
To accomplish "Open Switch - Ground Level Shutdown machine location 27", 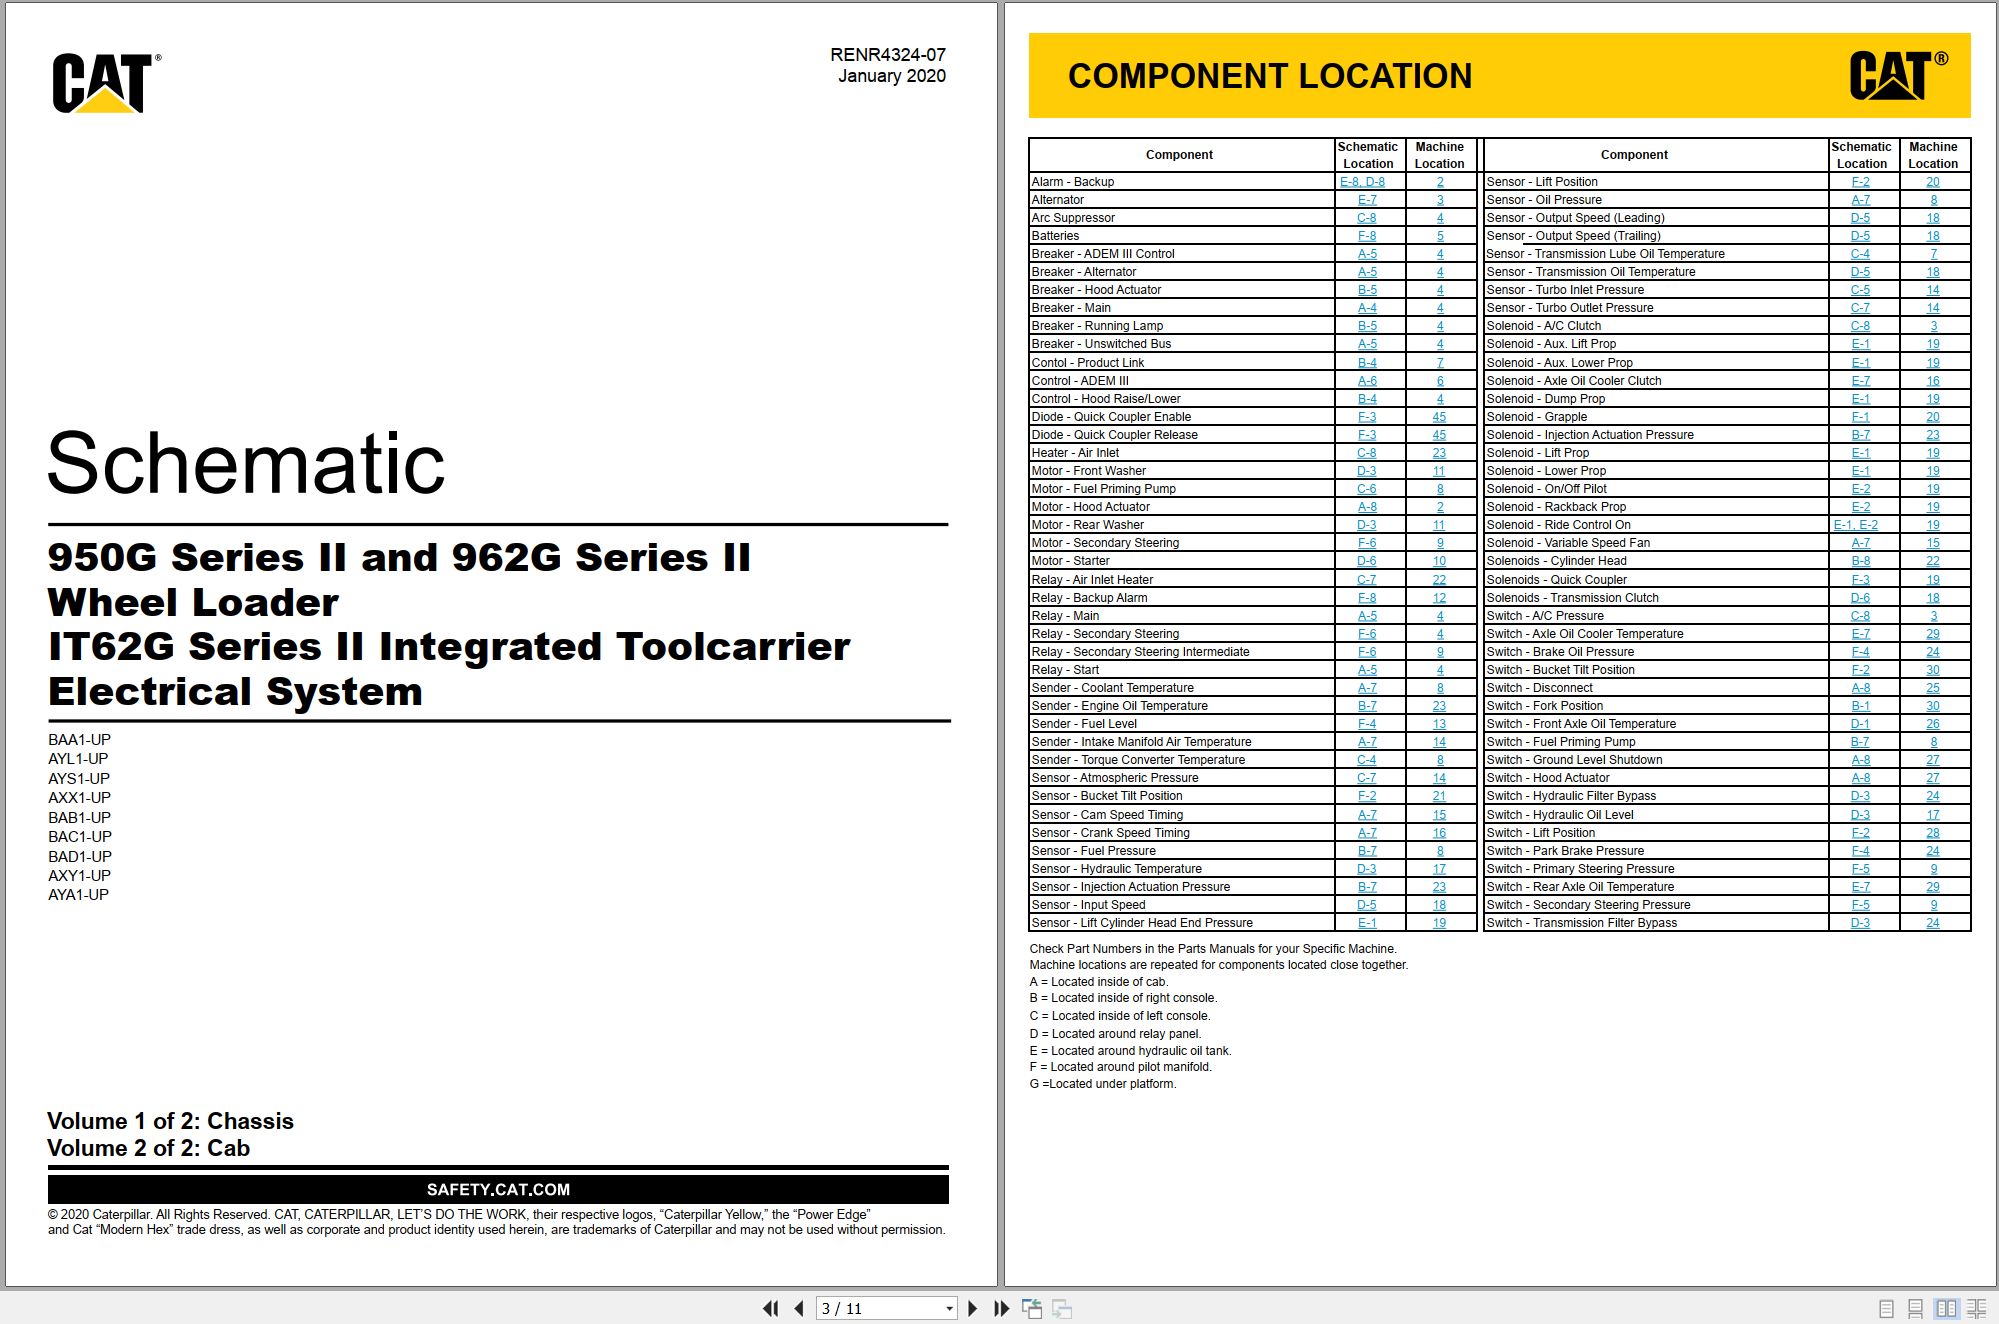I will [x=1933, y=760].
